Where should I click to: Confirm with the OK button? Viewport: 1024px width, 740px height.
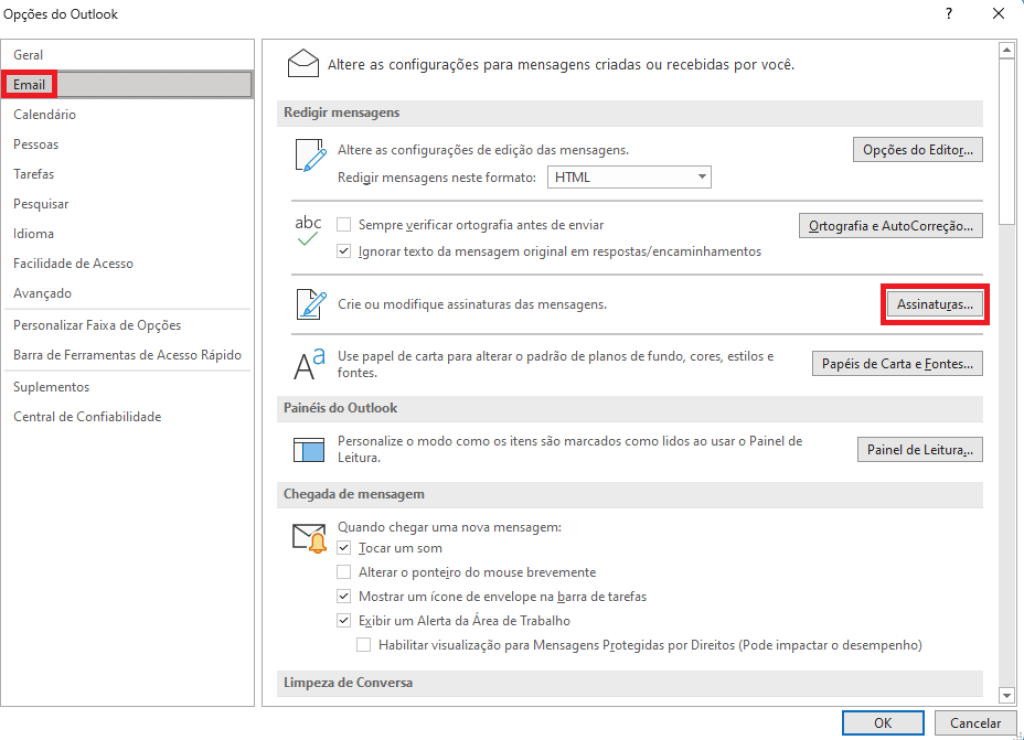pos(883,722)
